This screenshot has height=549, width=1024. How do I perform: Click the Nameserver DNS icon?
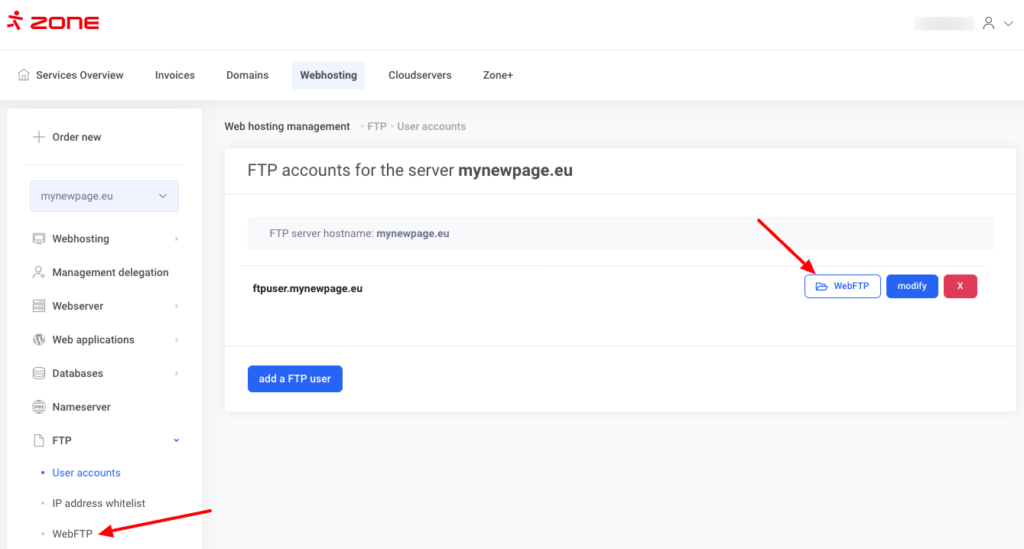[39, 407]
